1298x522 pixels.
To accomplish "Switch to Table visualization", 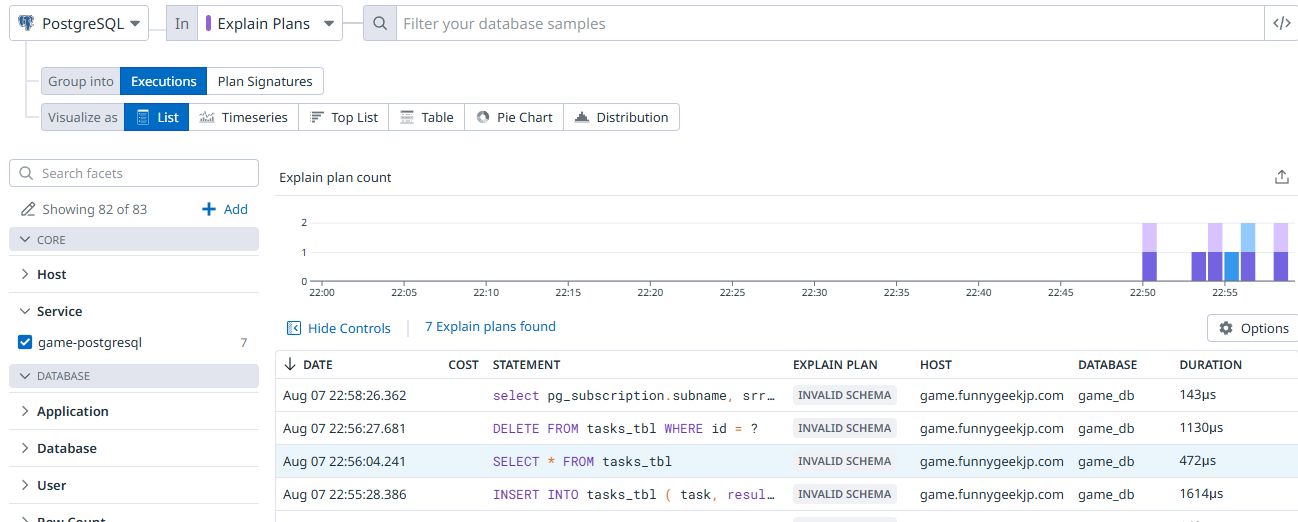I will (x=426, y=117).
